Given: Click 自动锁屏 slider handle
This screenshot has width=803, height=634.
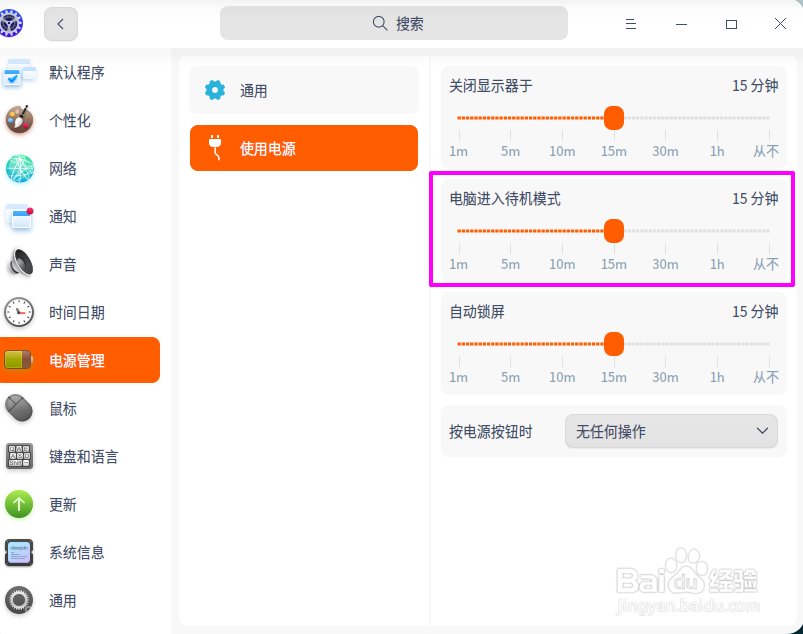Looking at the screenshot, I should click(614, 344).
